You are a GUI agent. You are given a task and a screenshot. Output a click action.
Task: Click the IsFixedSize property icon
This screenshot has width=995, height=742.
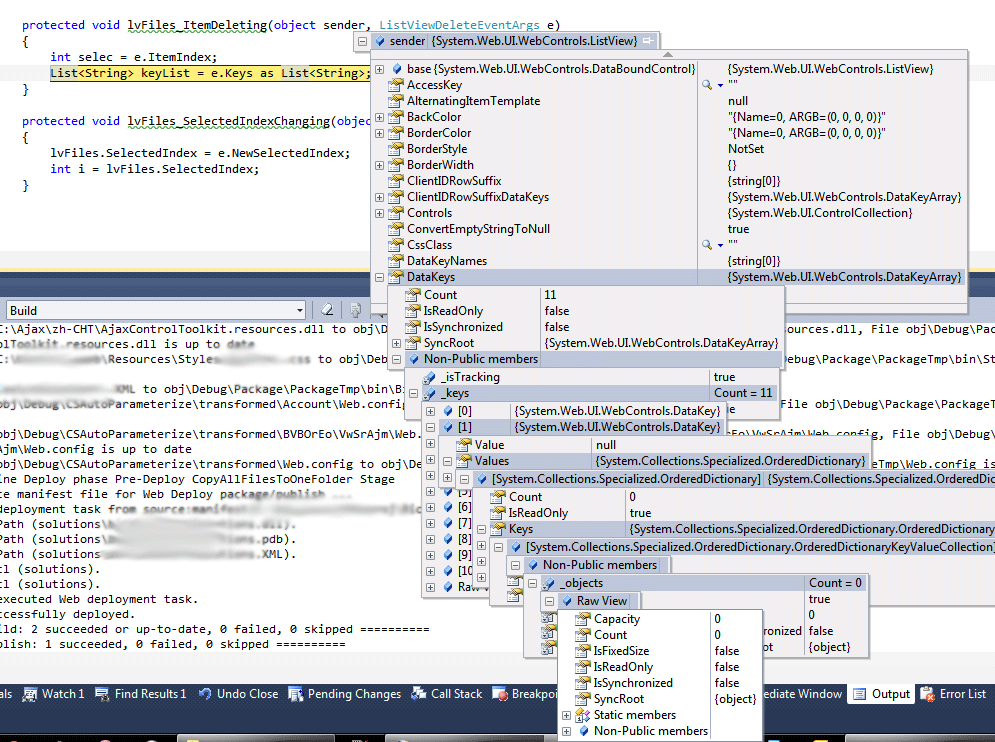pyautogui.click(x=583, y=650)
